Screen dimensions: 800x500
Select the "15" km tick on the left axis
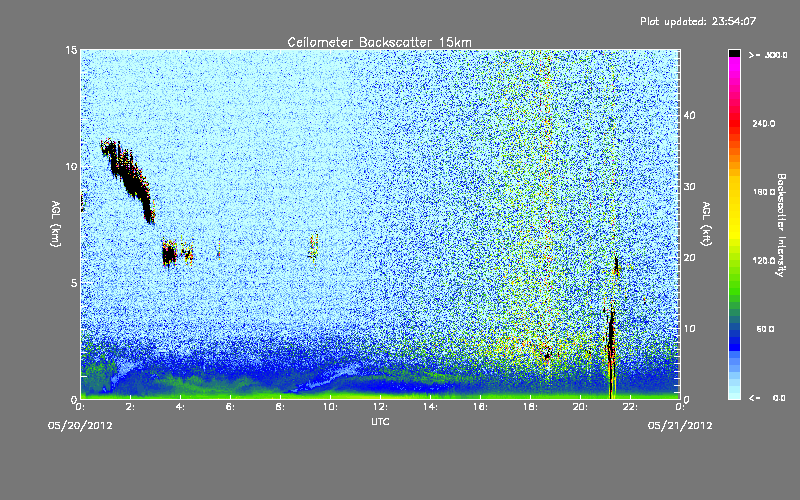click(x=71, y=50)
